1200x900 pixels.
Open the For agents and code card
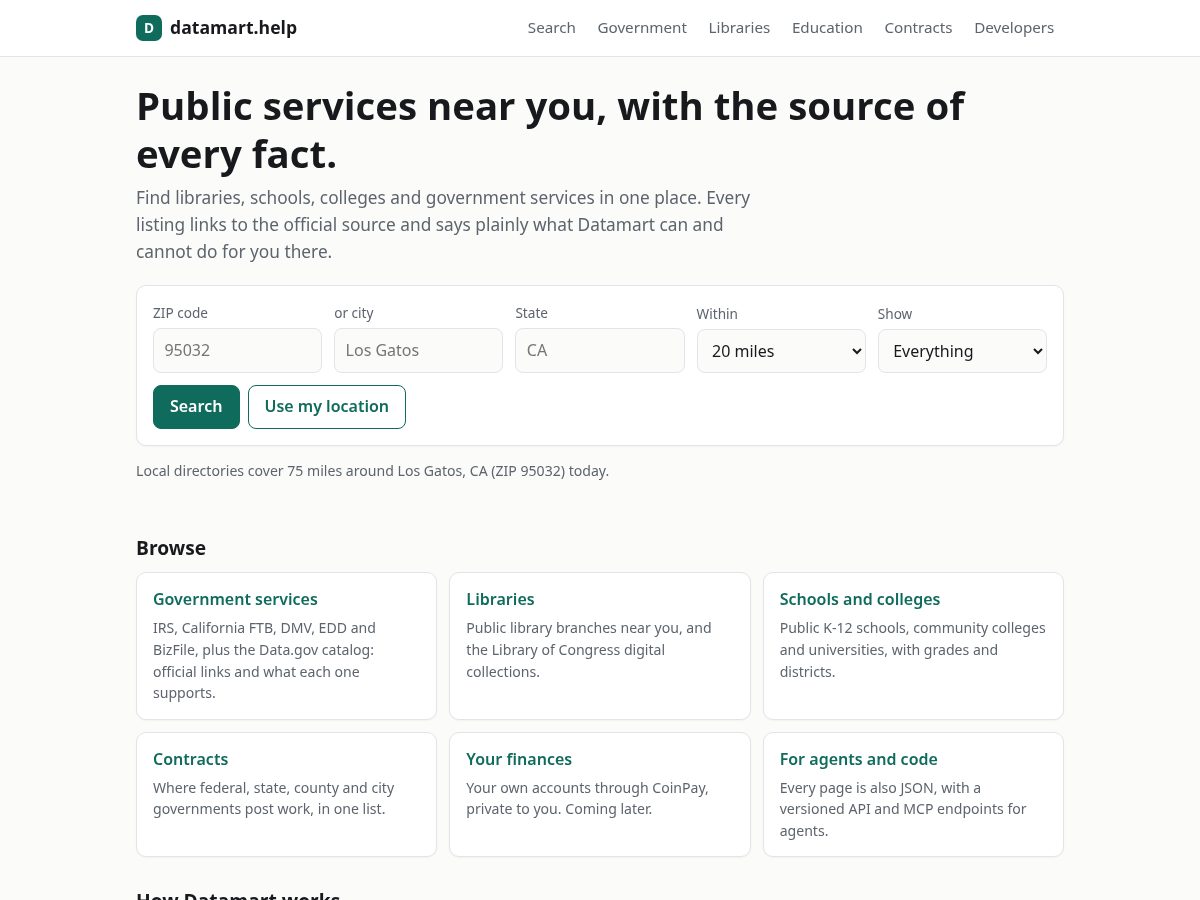(913, 795)
